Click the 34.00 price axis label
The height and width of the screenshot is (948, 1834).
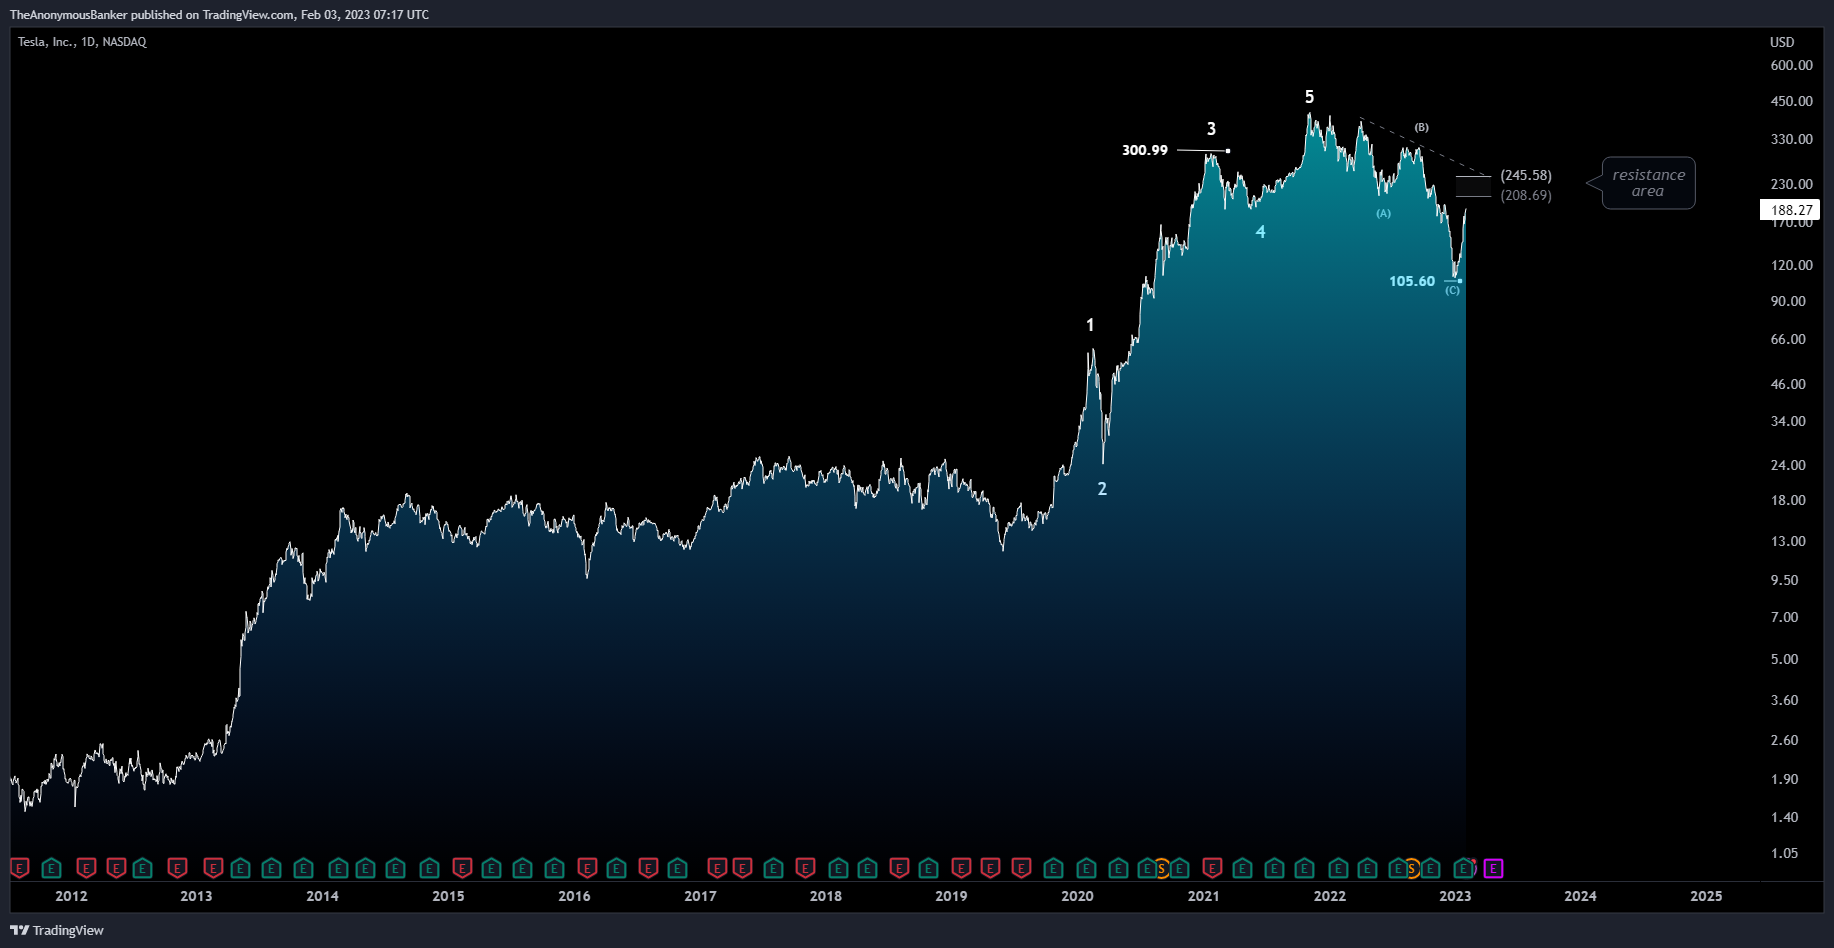(1788, 421)
